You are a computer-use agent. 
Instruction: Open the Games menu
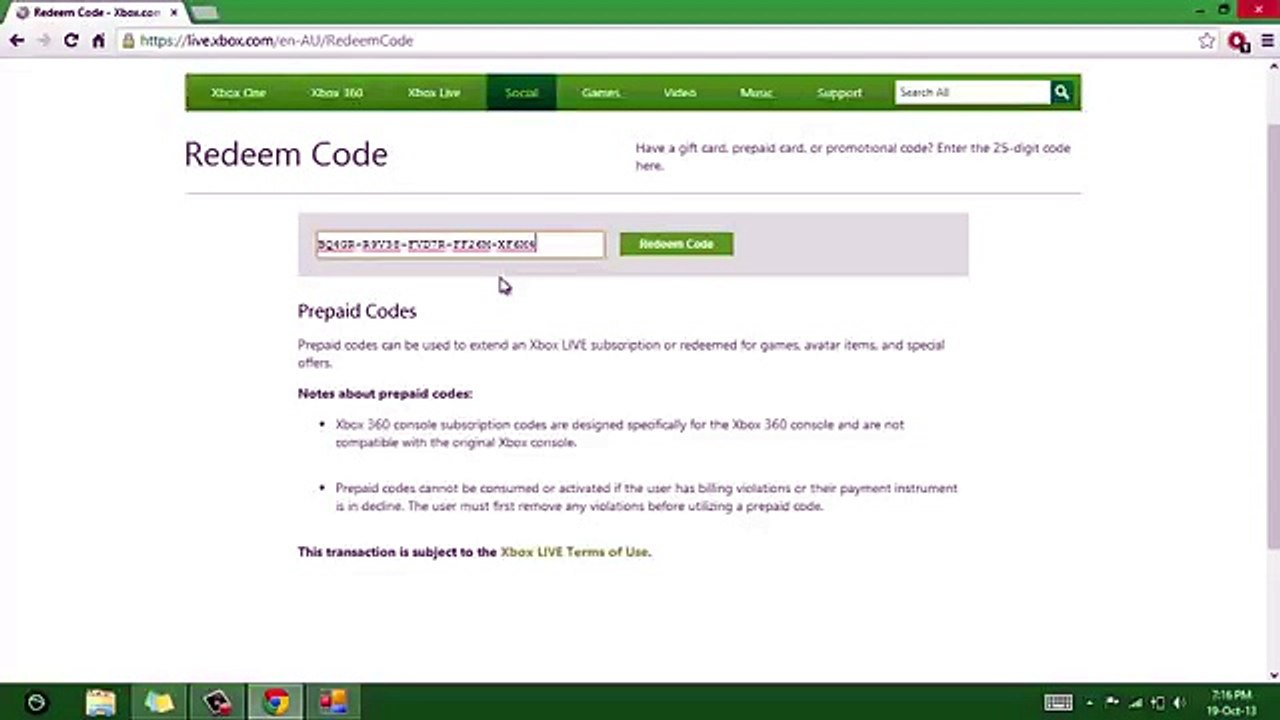[601, 92]
